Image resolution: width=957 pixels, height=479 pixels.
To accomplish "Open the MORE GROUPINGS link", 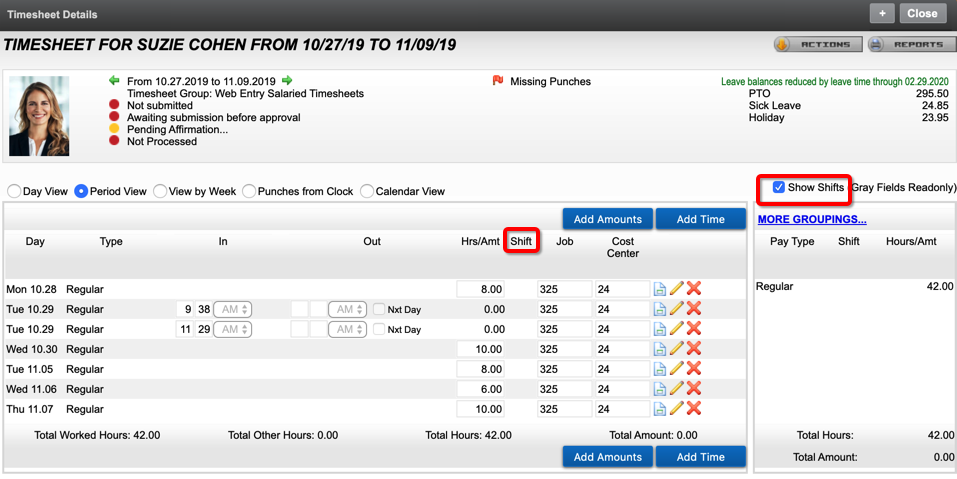I will (x=812, y=219).
